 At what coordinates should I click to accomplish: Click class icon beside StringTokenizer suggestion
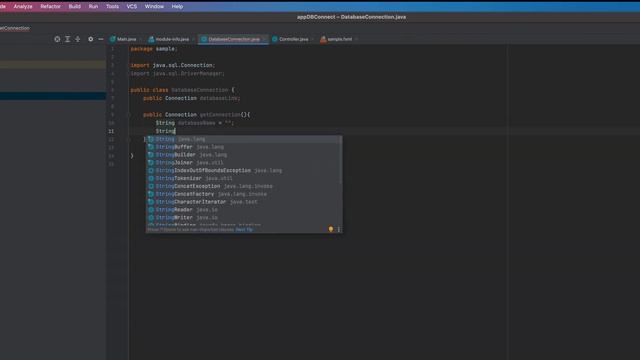[x=151, y=178]
